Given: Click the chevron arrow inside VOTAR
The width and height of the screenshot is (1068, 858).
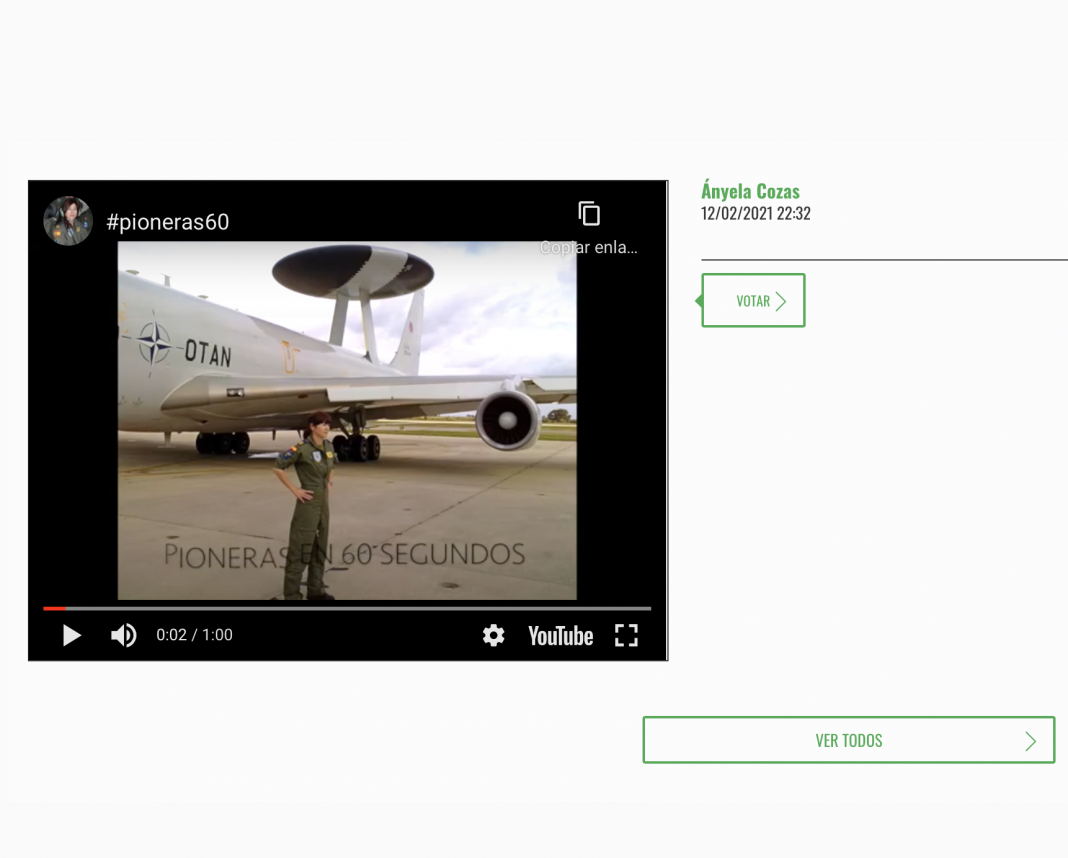Looking at the screenshot, I should [x=781, y=301].
